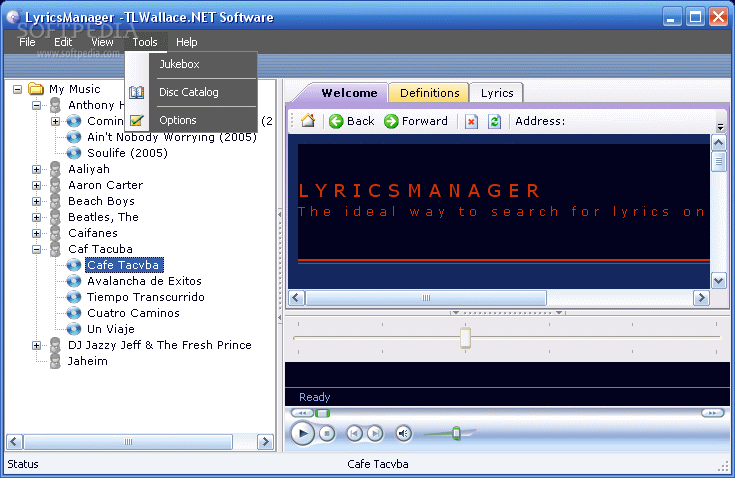
Task: Collapse the My Music root node
Action: (x=17, y=89)
